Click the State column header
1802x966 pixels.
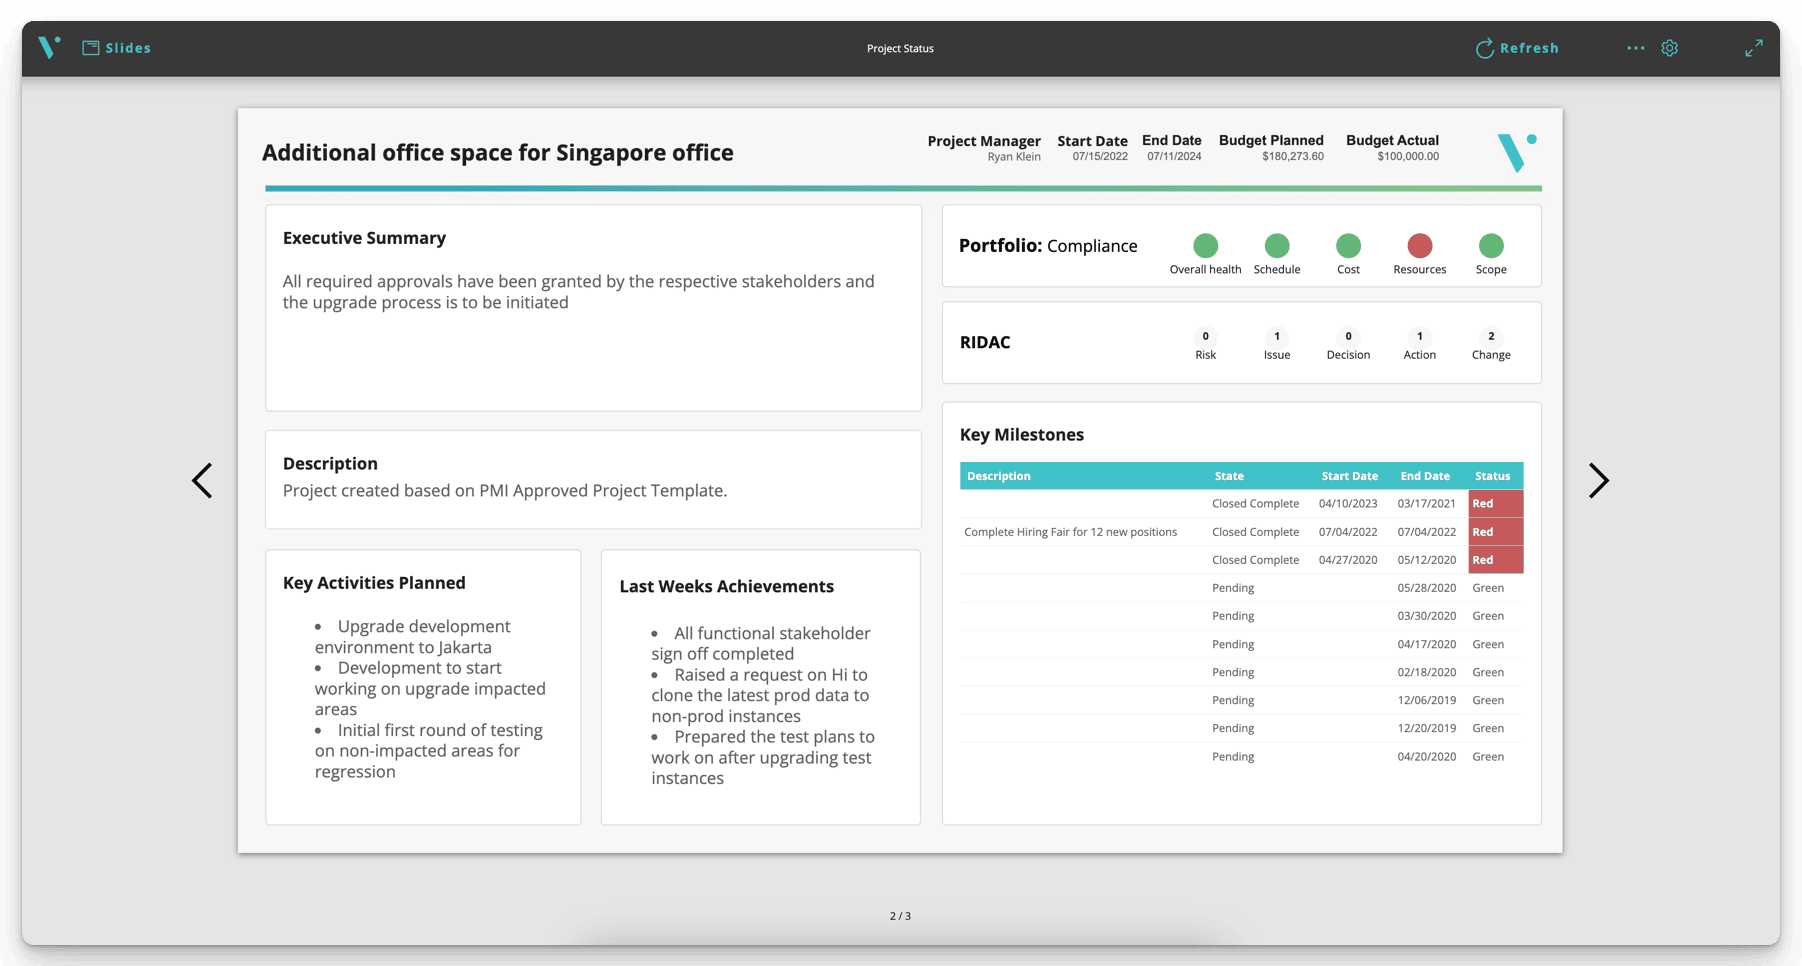pos(1229,476)
